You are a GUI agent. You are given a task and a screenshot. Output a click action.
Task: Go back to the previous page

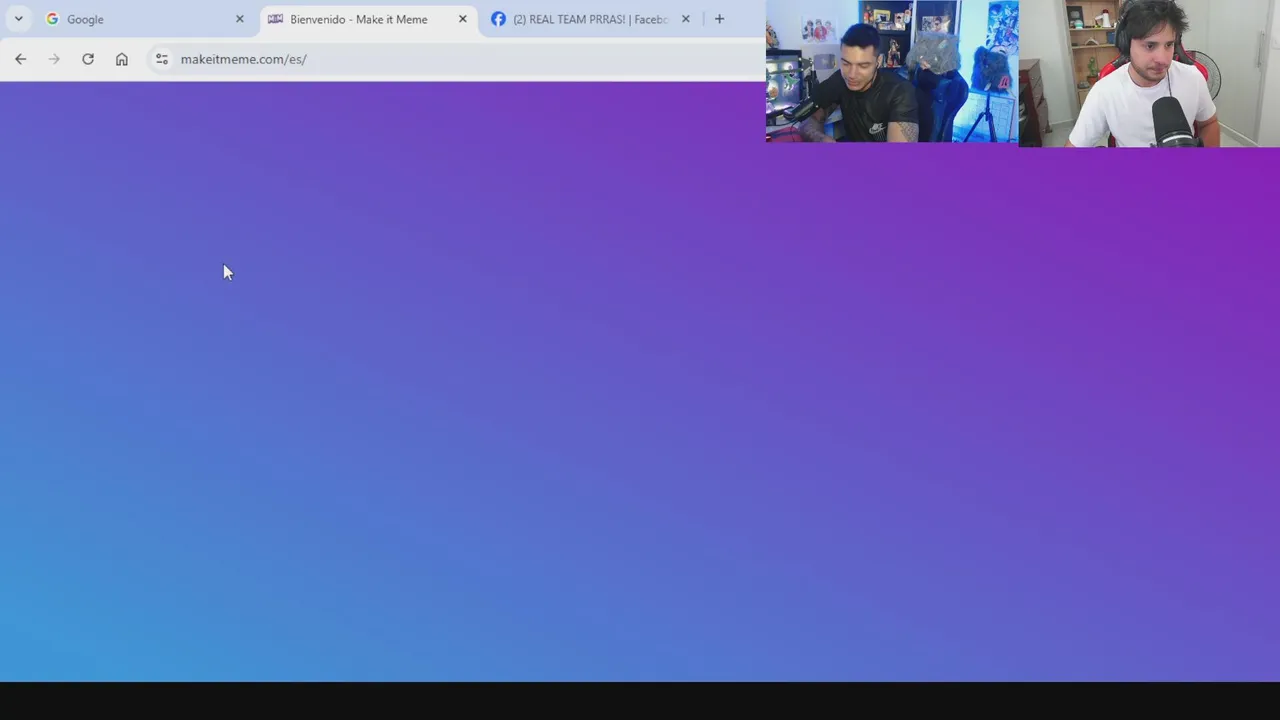(x=21, y=59)
